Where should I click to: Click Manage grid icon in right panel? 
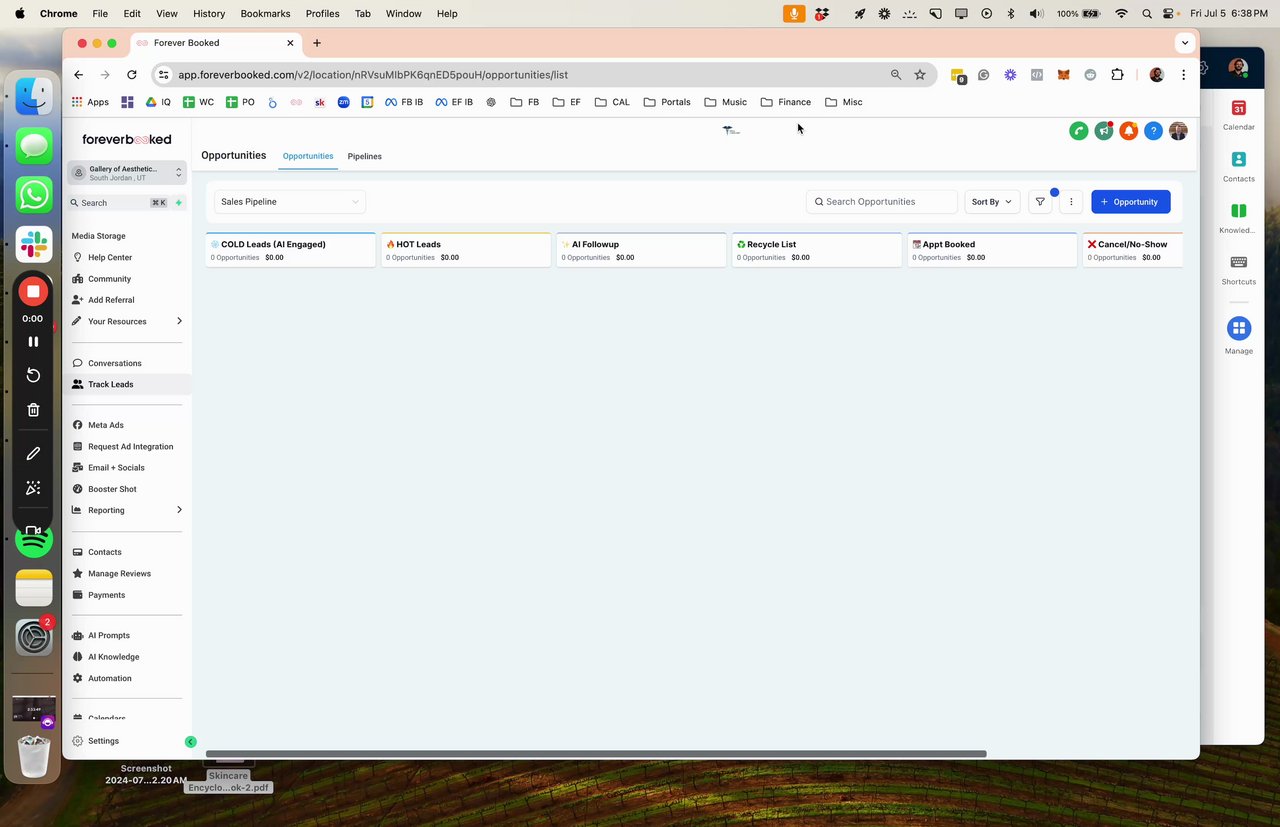pyautogui.click(x=1239, y=328)
